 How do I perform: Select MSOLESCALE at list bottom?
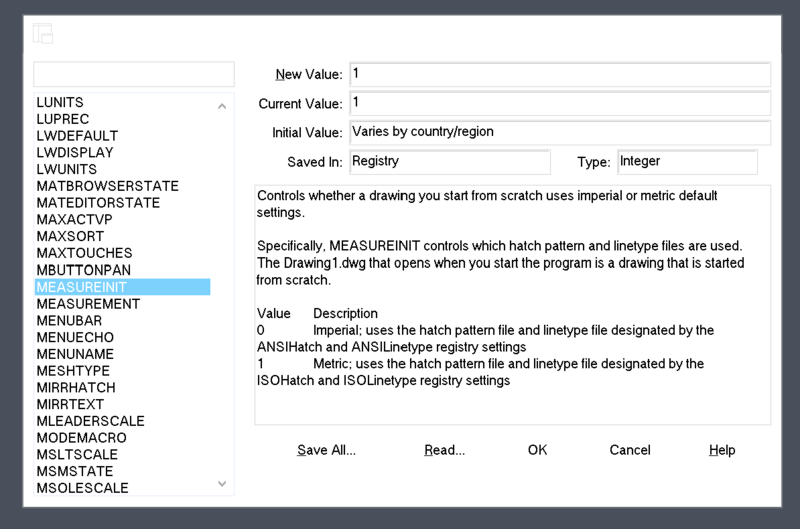click(x=82, y=488)
